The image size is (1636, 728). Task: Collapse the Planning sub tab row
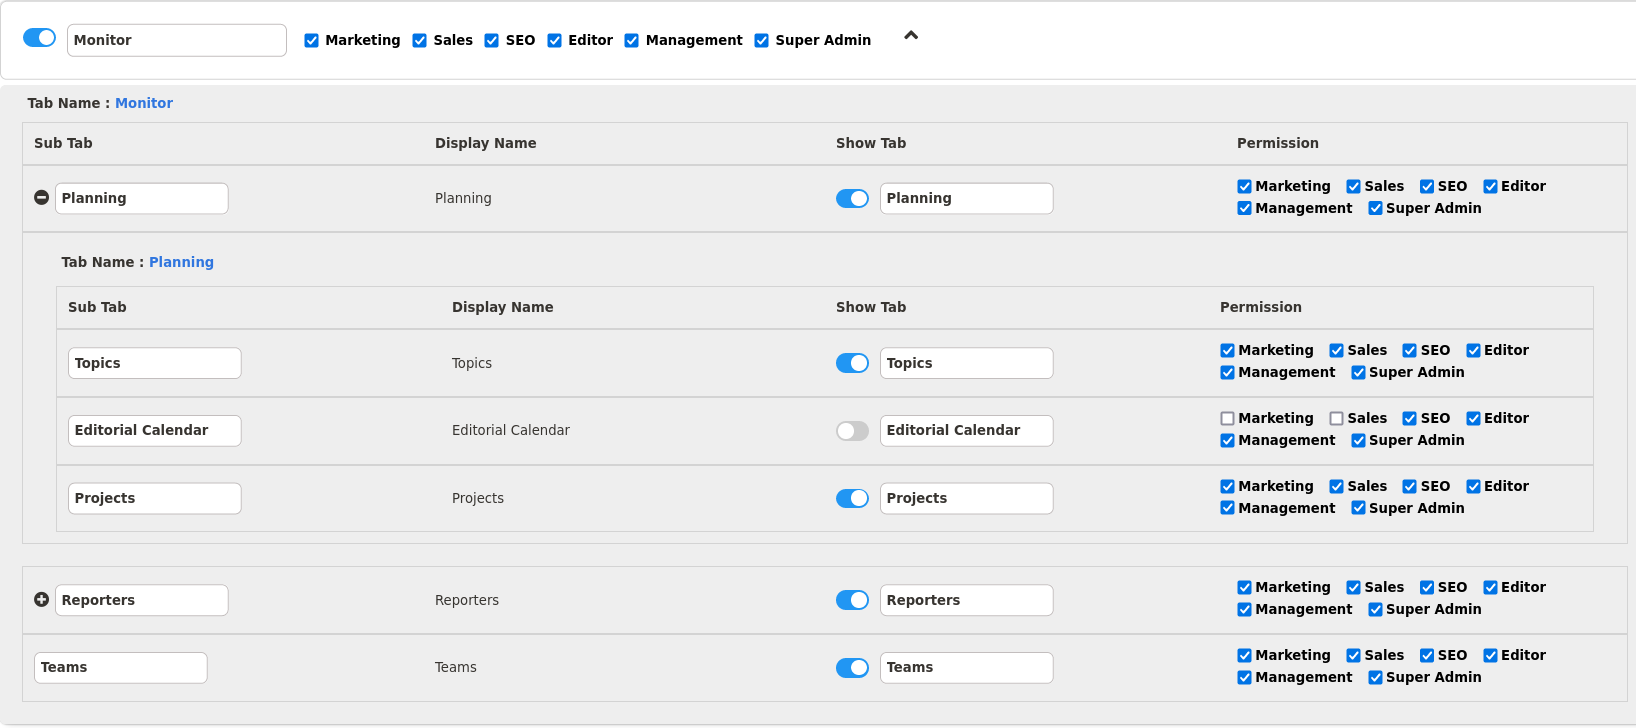41,198
